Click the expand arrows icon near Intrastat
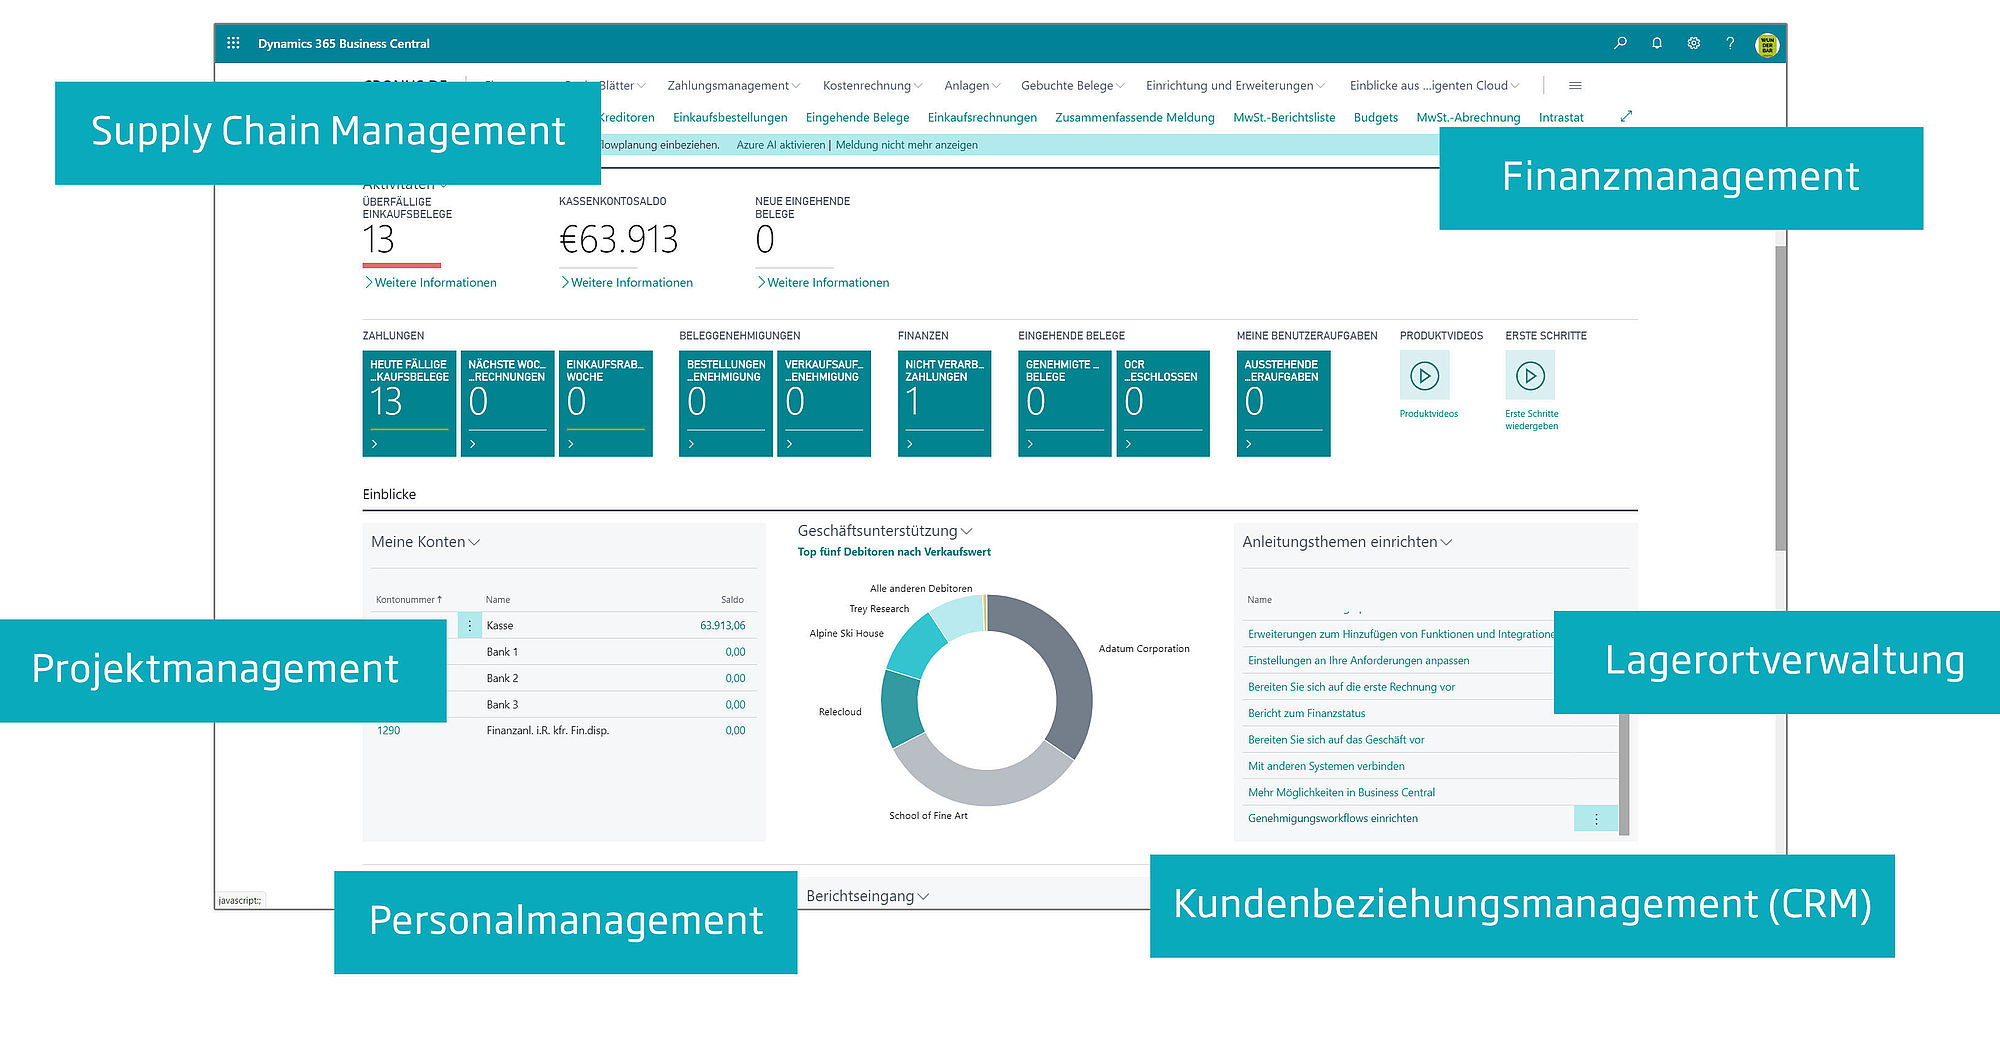This screenshot has height=1051, width=2000. click(1627, 116)
